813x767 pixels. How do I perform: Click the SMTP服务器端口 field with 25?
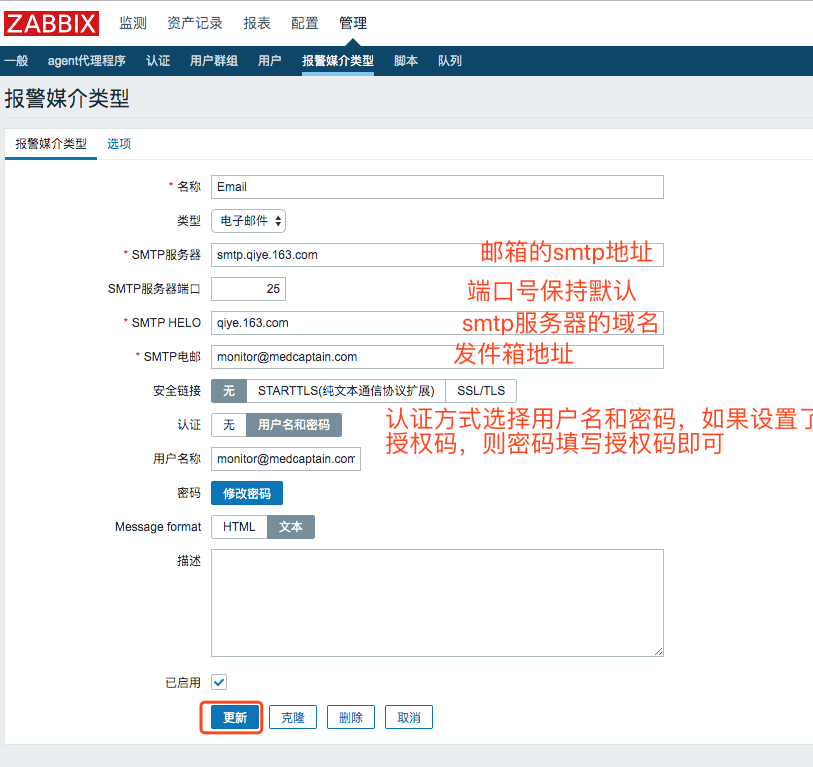248,289
